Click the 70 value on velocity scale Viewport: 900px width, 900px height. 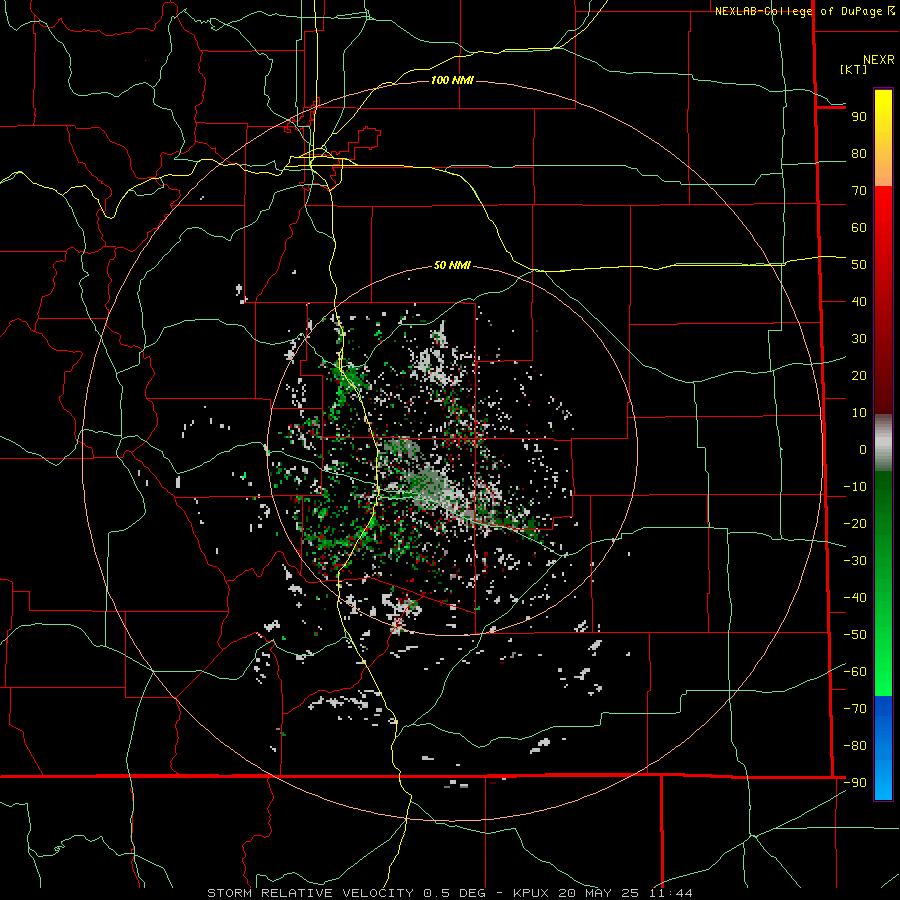[859, 191]
